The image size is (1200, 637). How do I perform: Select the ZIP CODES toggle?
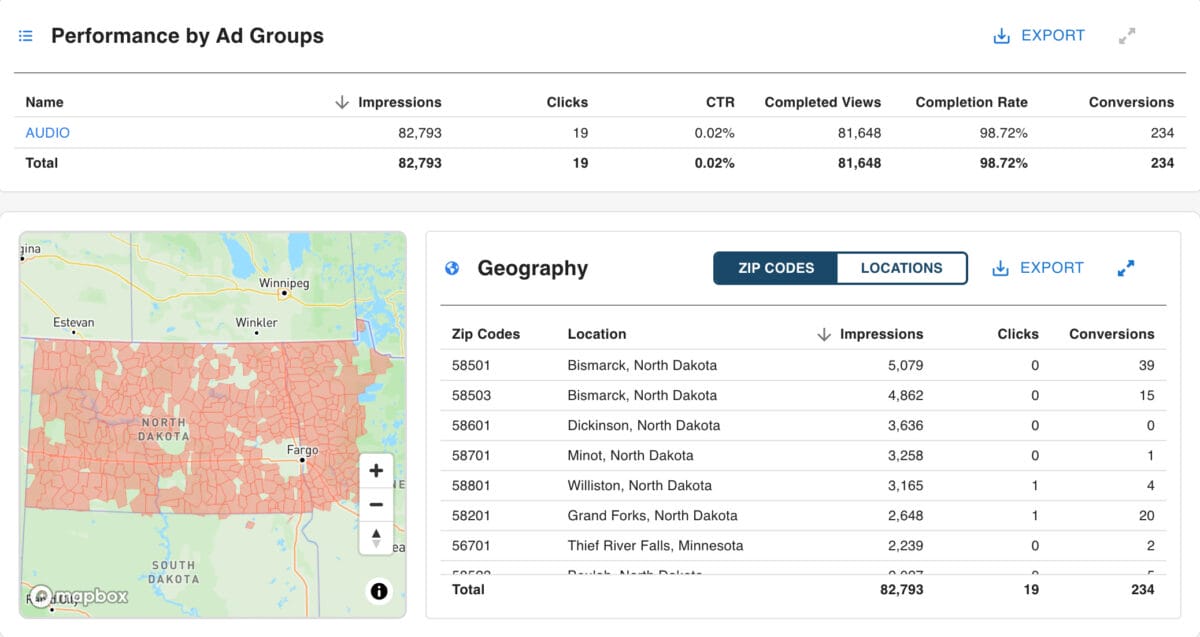coord(776,268)
